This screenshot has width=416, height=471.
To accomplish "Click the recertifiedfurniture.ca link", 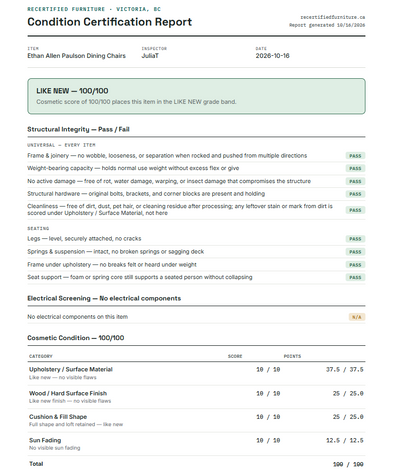I will pyautogui.click(x=332, y=17).
